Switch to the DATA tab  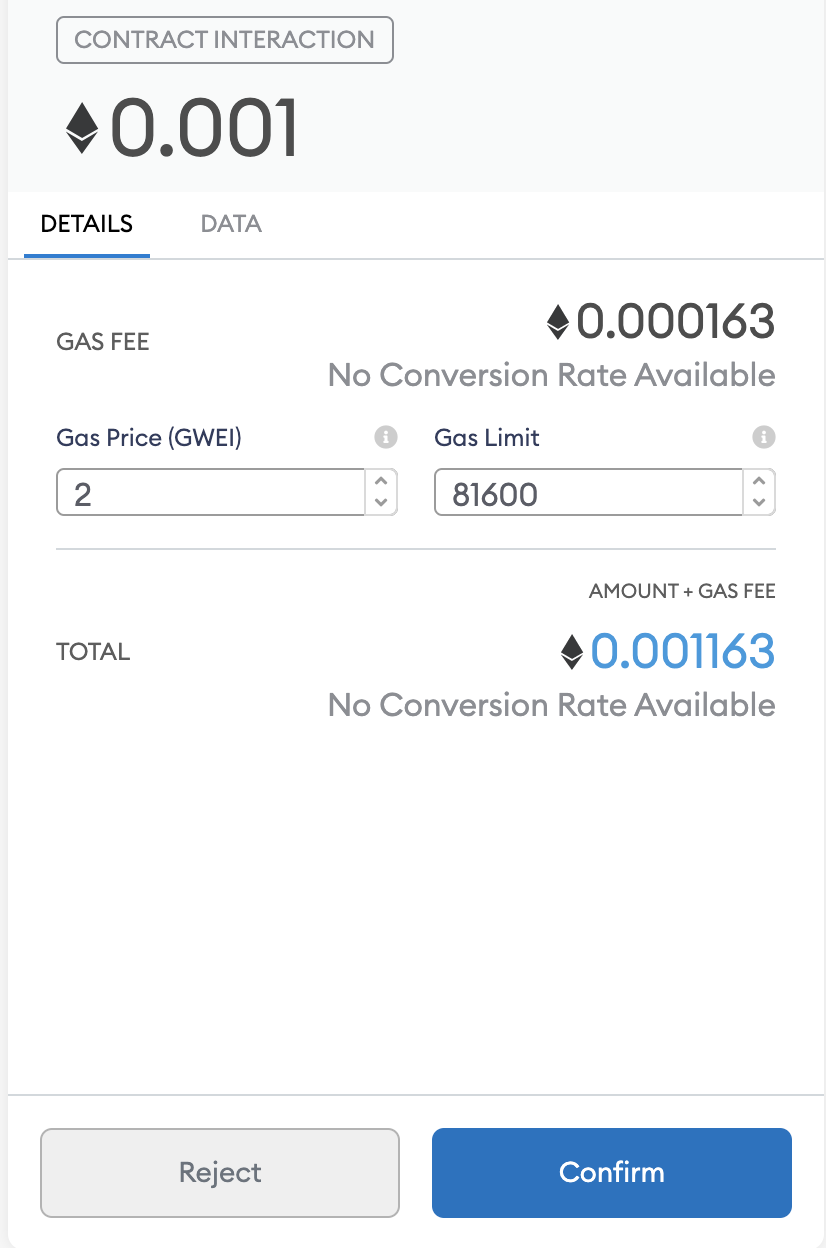[231, 223]
